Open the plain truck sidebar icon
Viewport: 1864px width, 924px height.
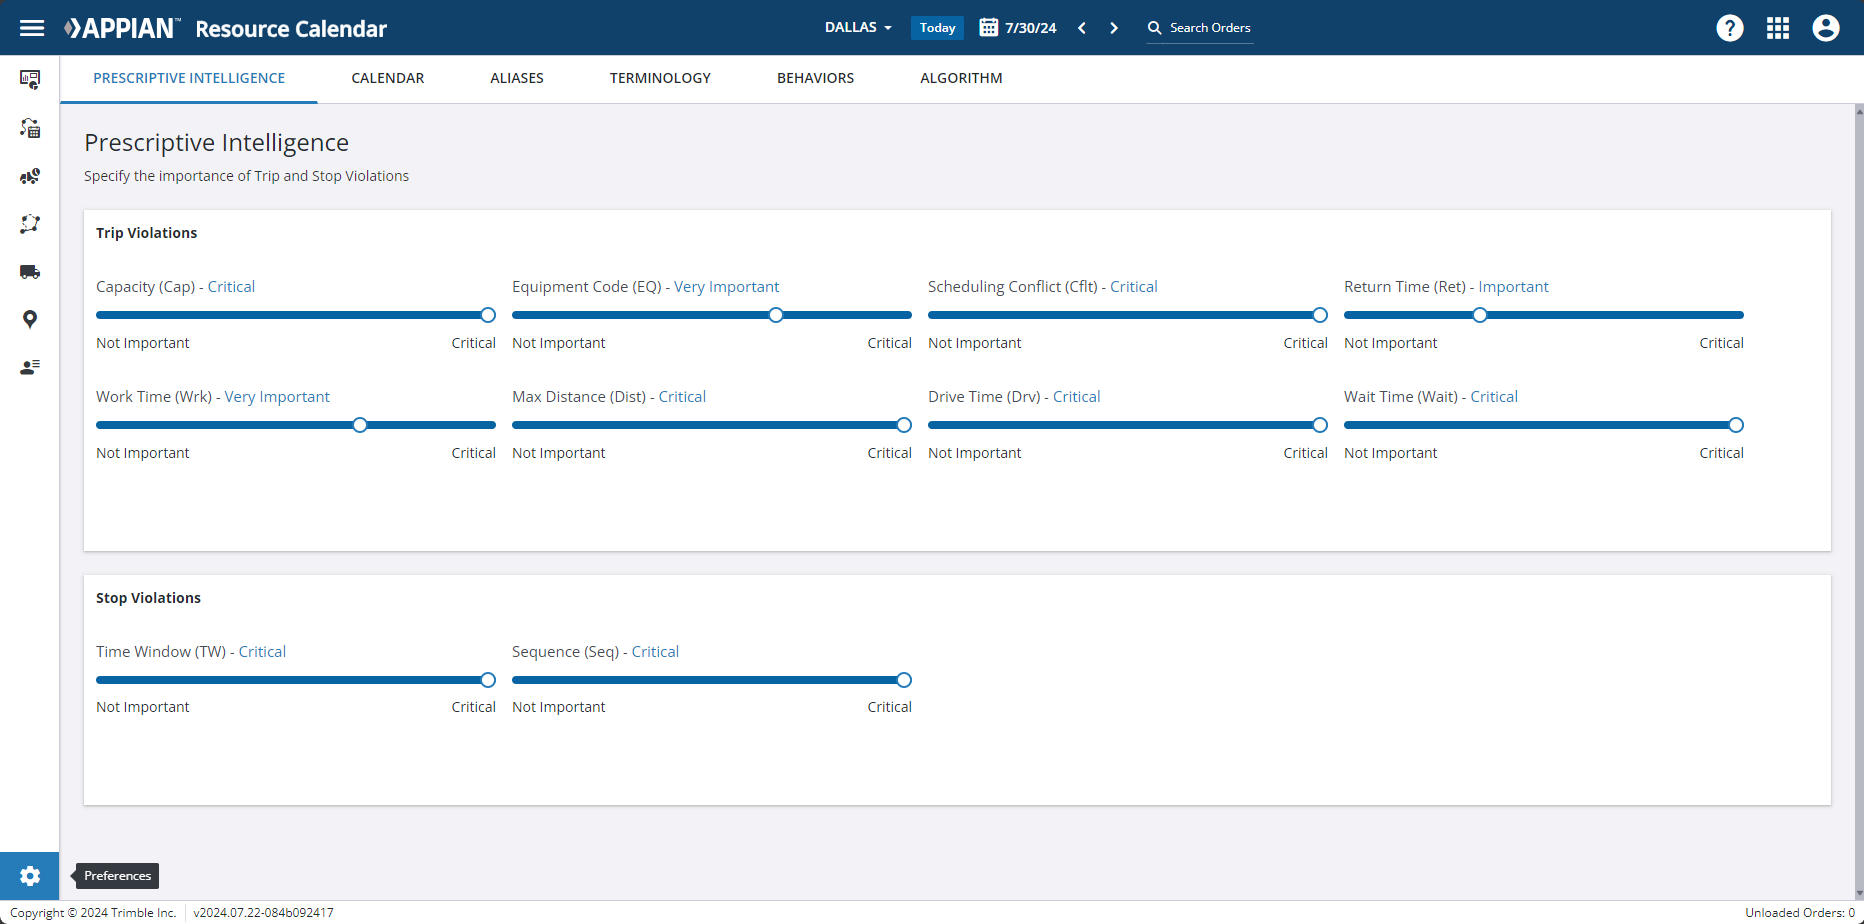(30, 272)
